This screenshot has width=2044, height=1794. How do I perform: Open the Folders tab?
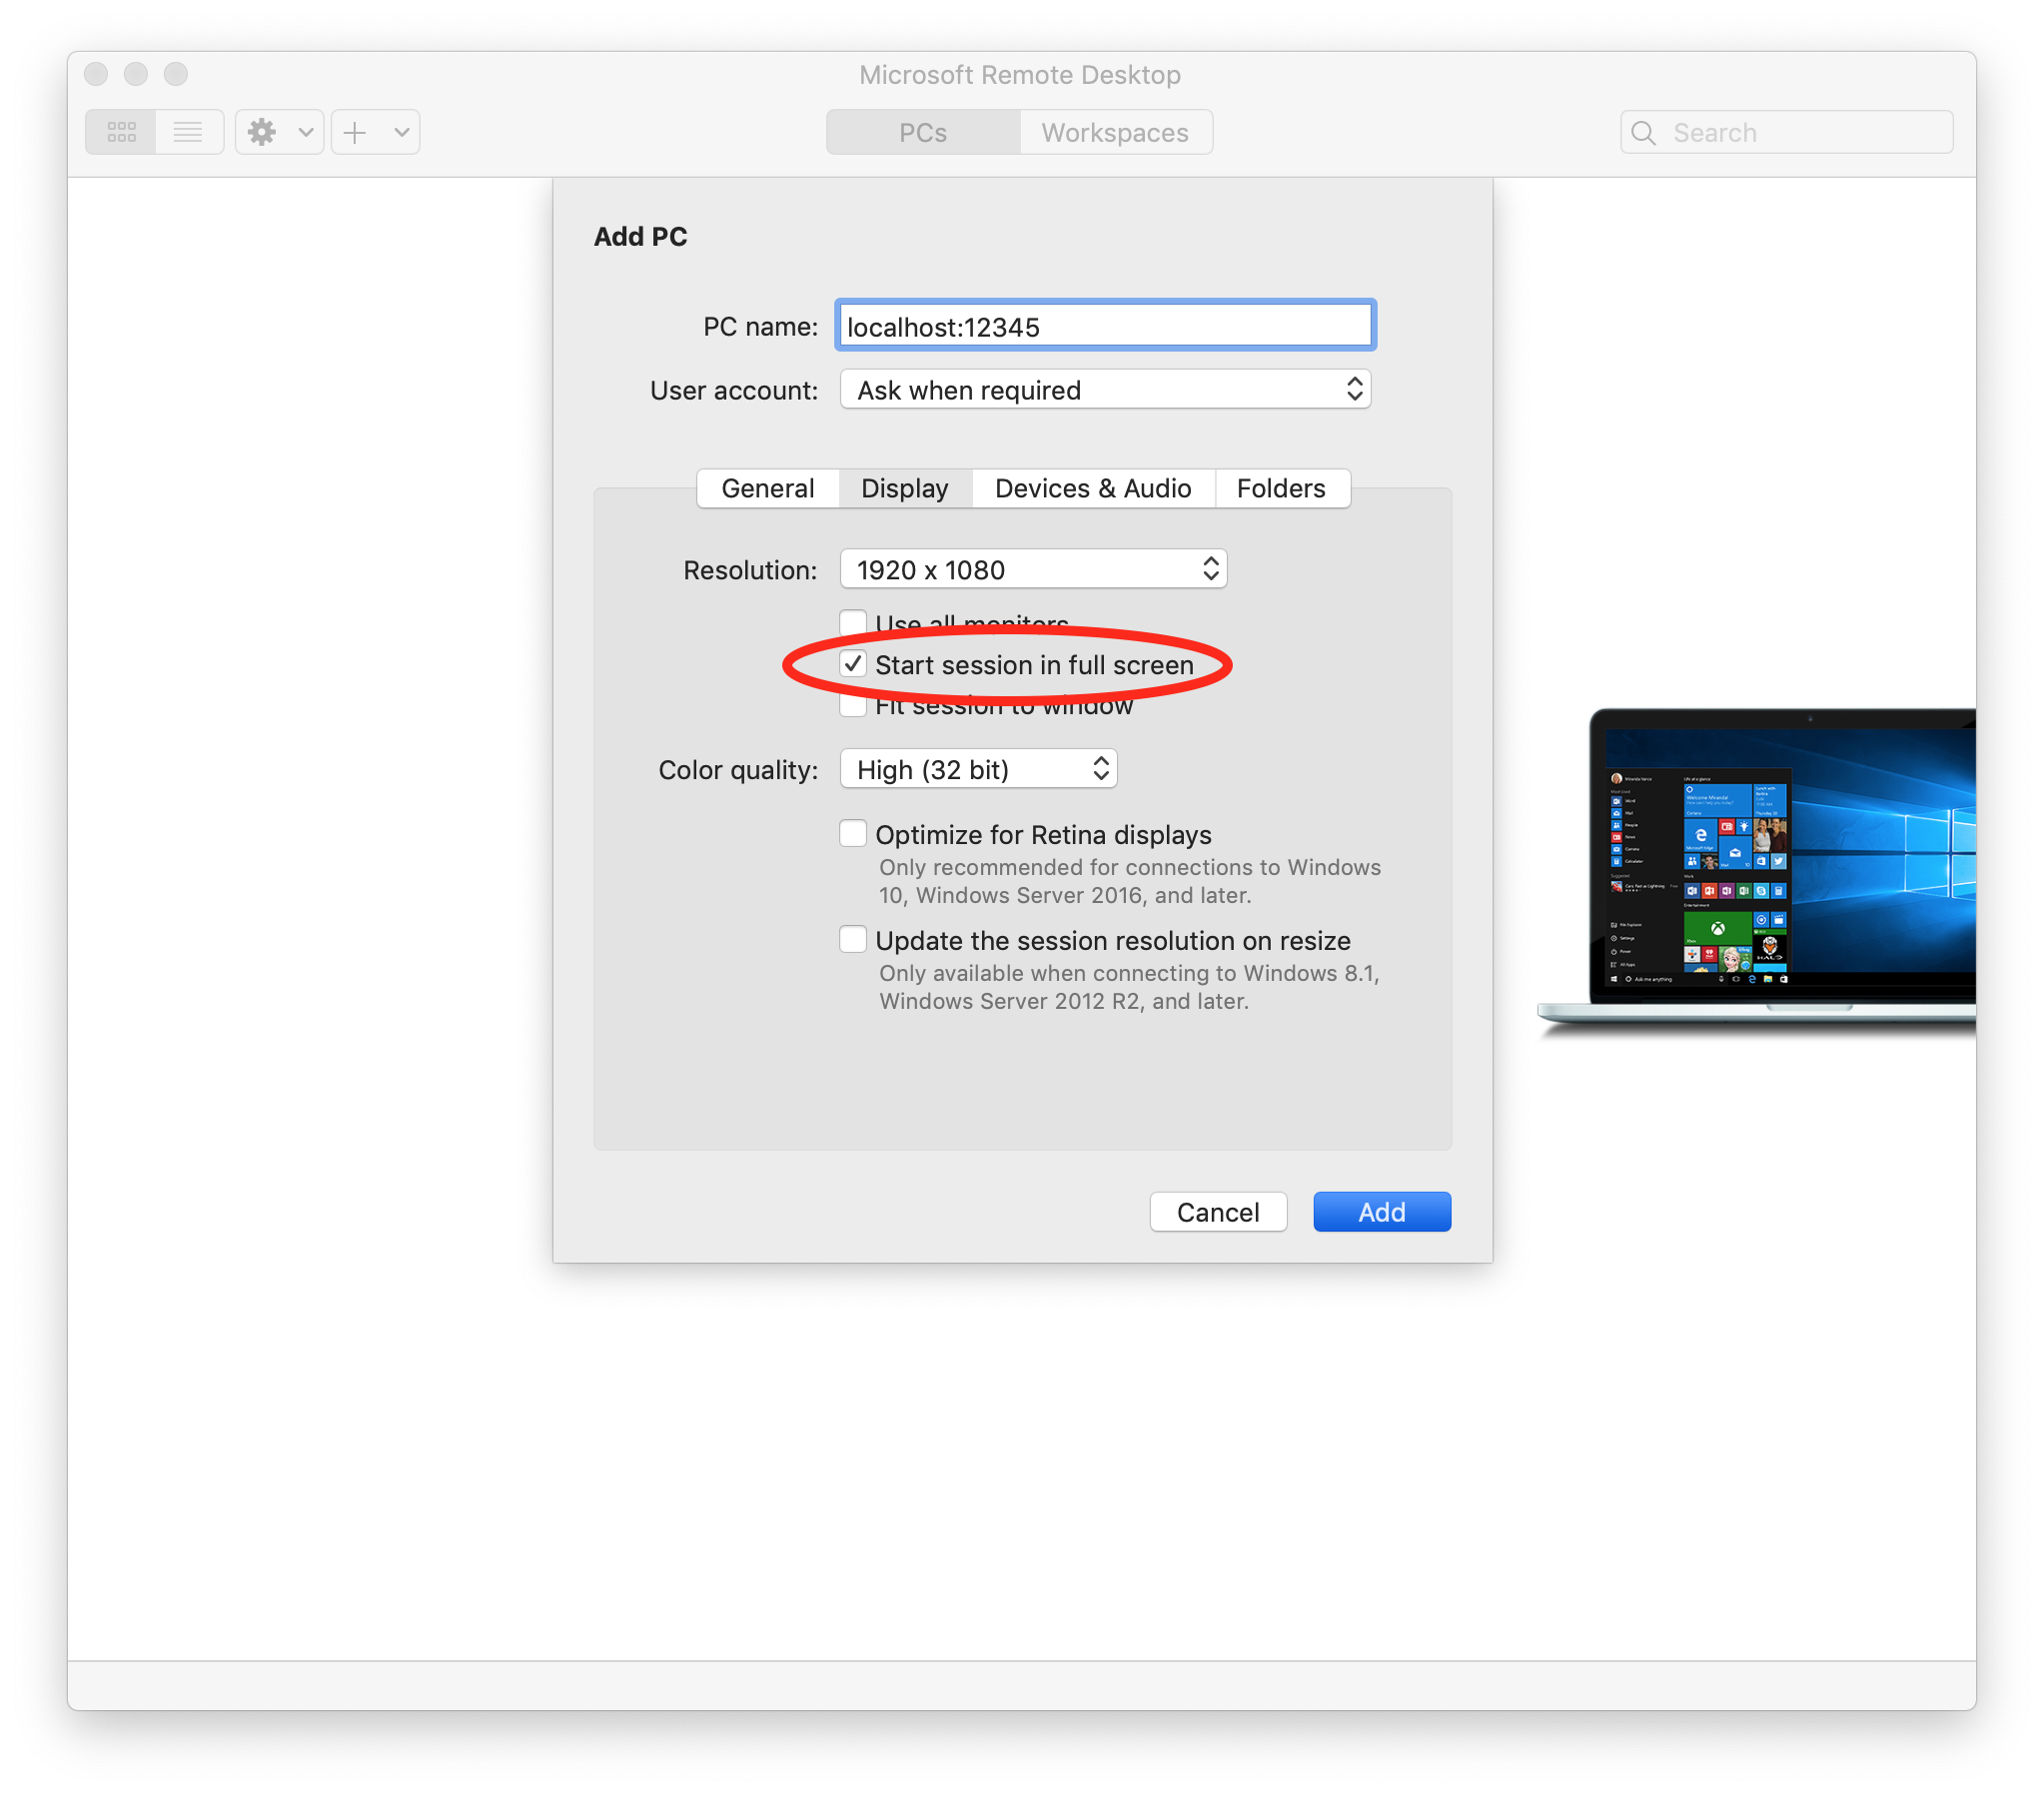point(1280,488)
